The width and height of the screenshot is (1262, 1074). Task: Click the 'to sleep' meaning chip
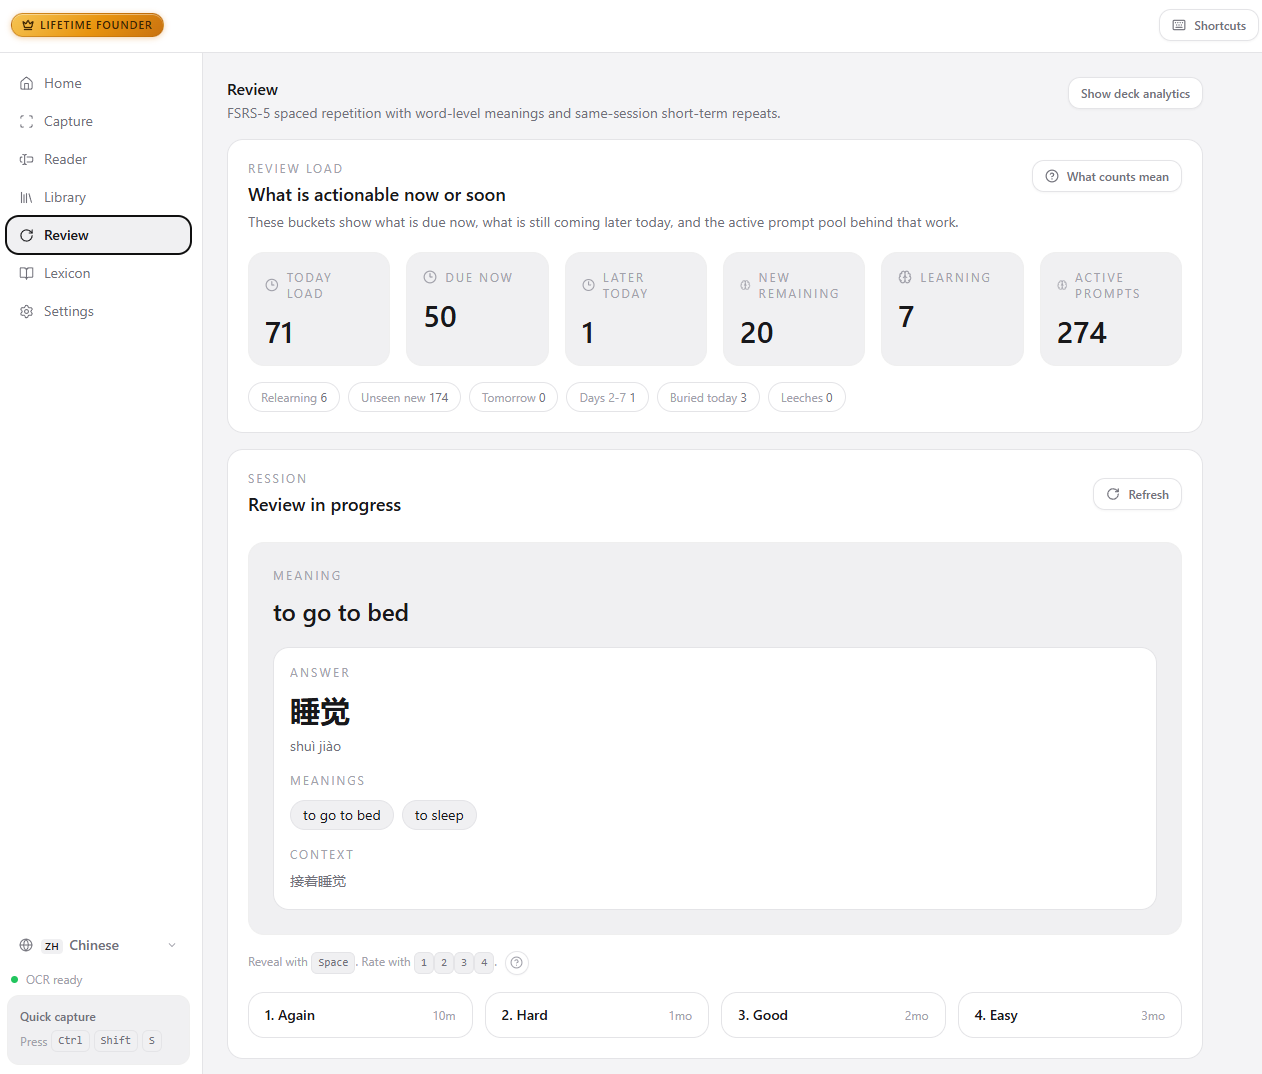click(439, 815)
